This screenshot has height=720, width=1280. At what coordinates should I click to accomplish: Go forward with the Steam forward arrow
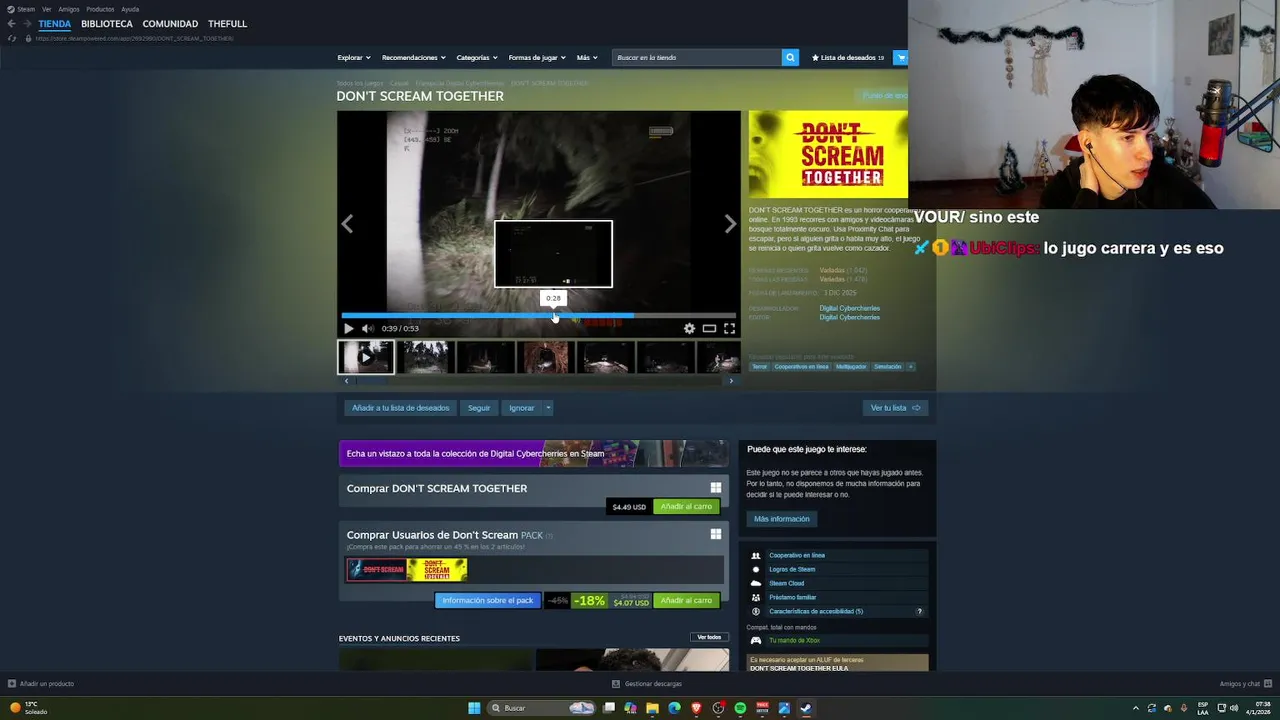pyautogui.click(x=27, y=23)
